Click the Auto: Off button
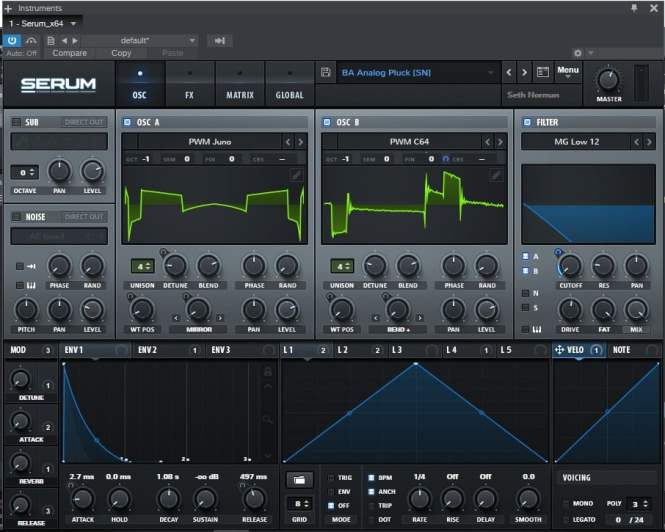This screenshot has height=532, width=665. pyautogui.click(x=22, y=53)
